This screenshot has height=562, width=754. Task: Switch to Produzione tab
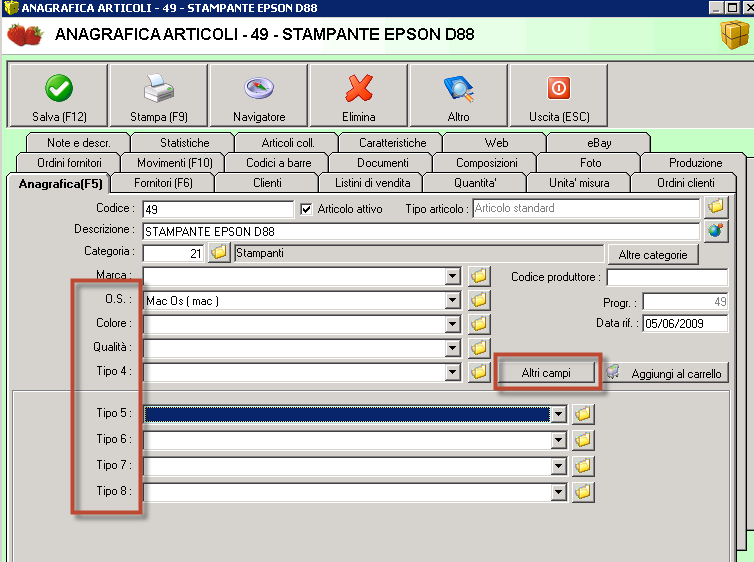(695, 163)
